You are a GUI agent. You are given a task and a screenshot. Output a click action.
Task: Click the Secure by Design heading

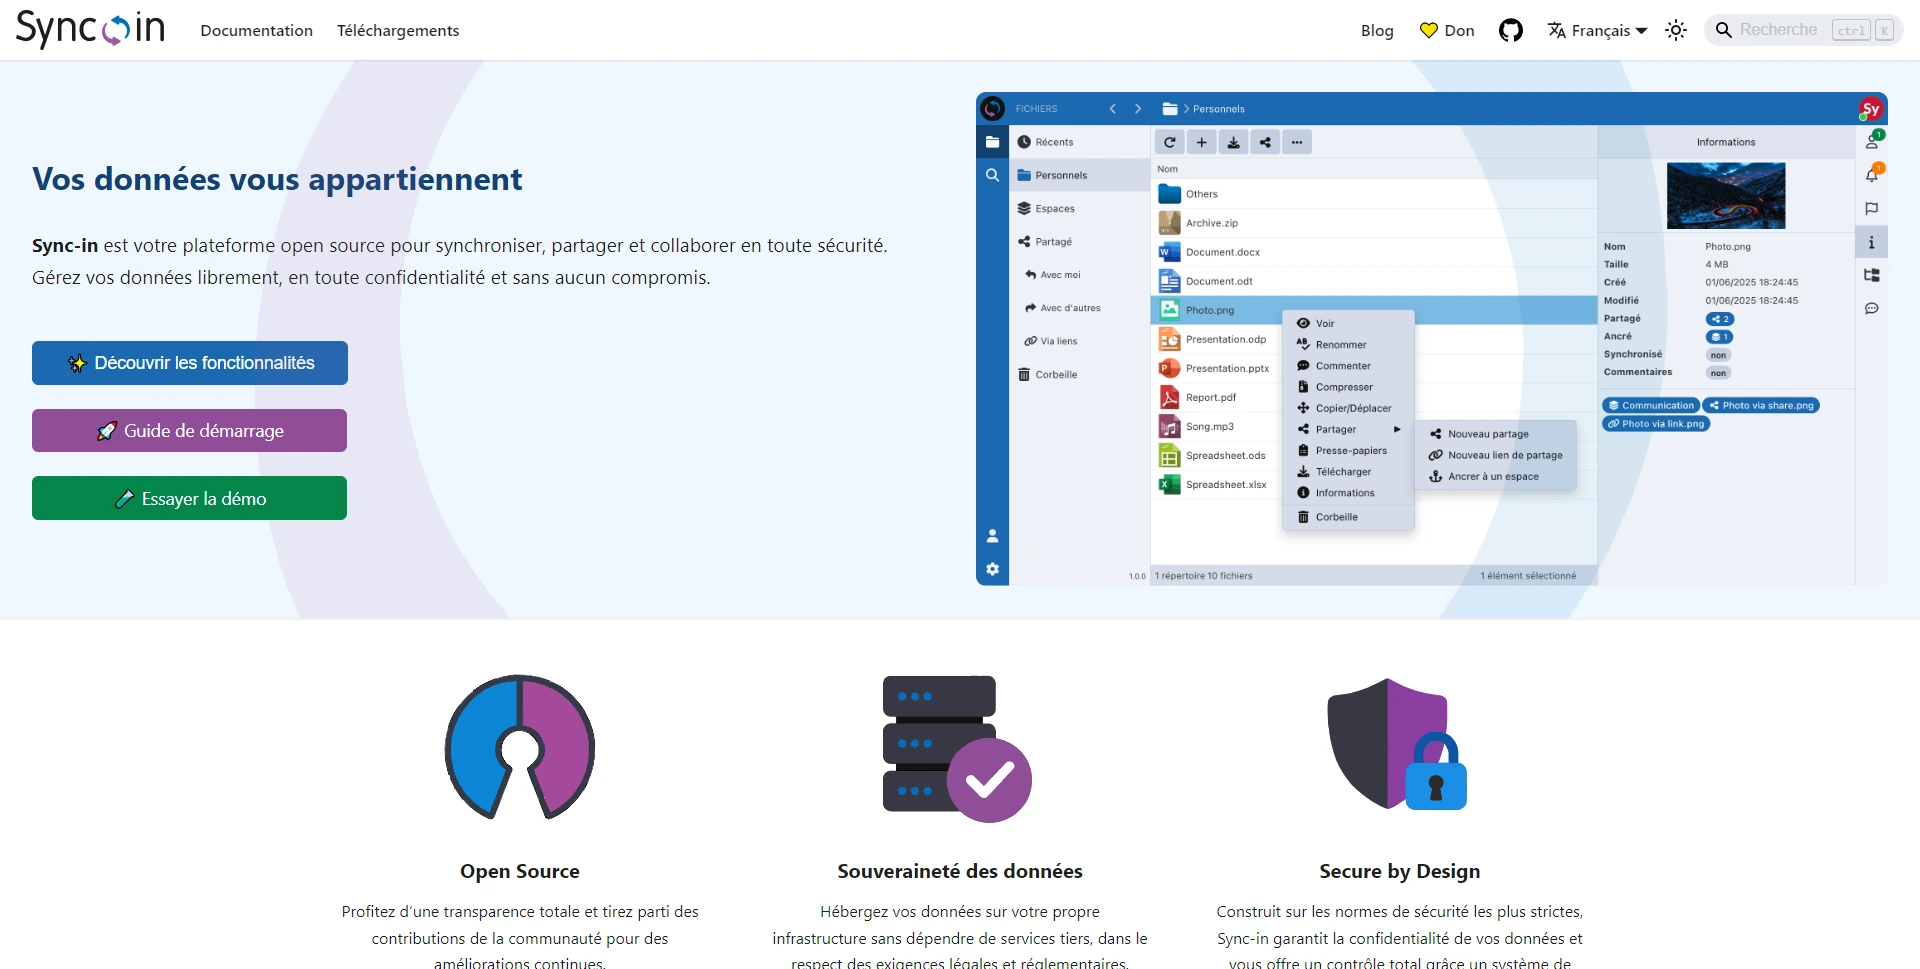click(x=1399, y=871)
